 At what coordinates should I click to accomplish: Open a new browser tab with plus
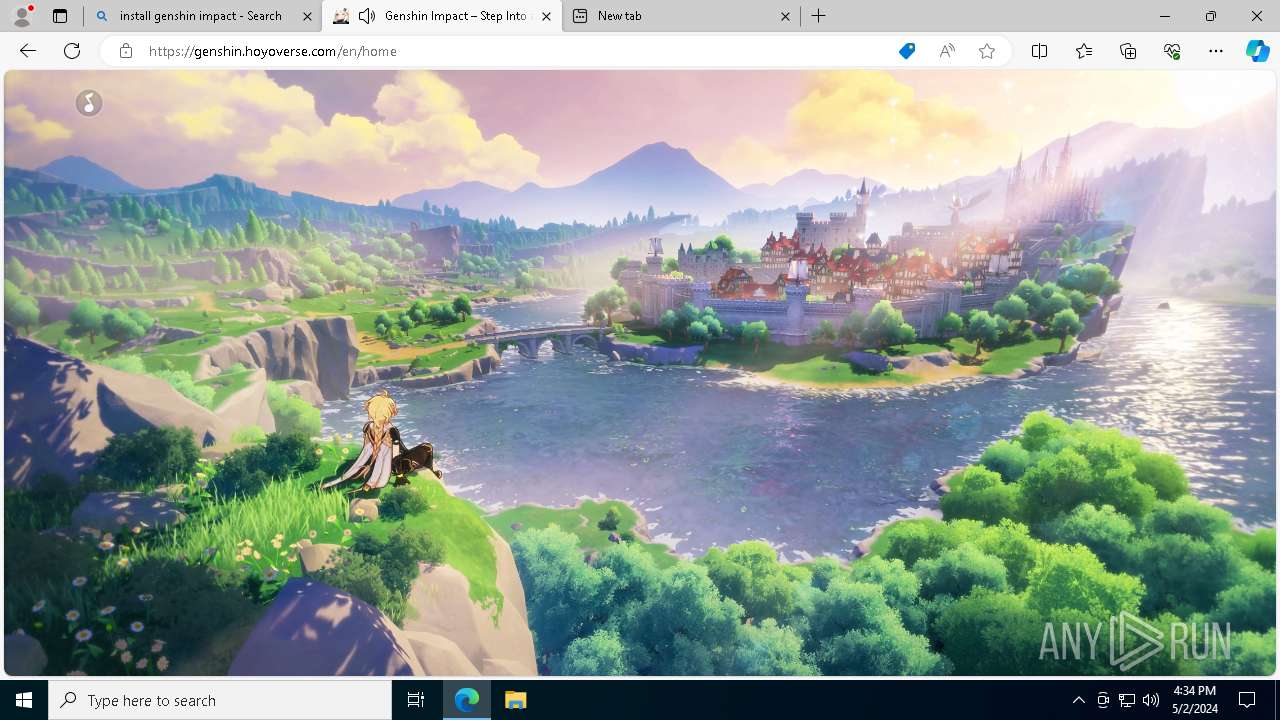click(818, 16)
